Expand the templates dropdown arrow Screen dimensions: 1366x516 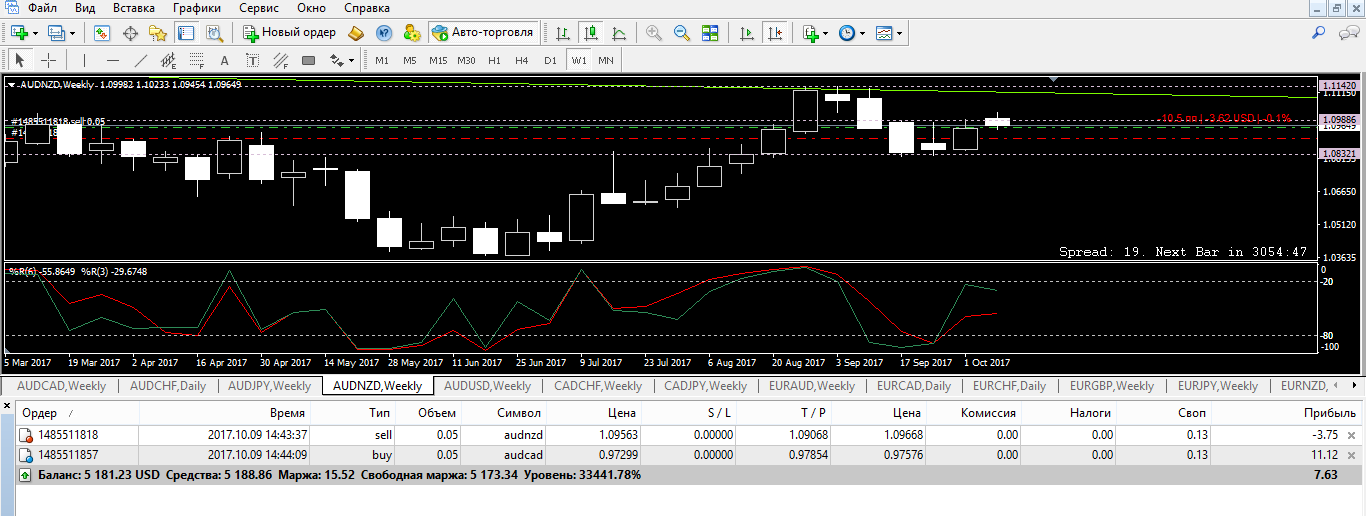(899, 33)
